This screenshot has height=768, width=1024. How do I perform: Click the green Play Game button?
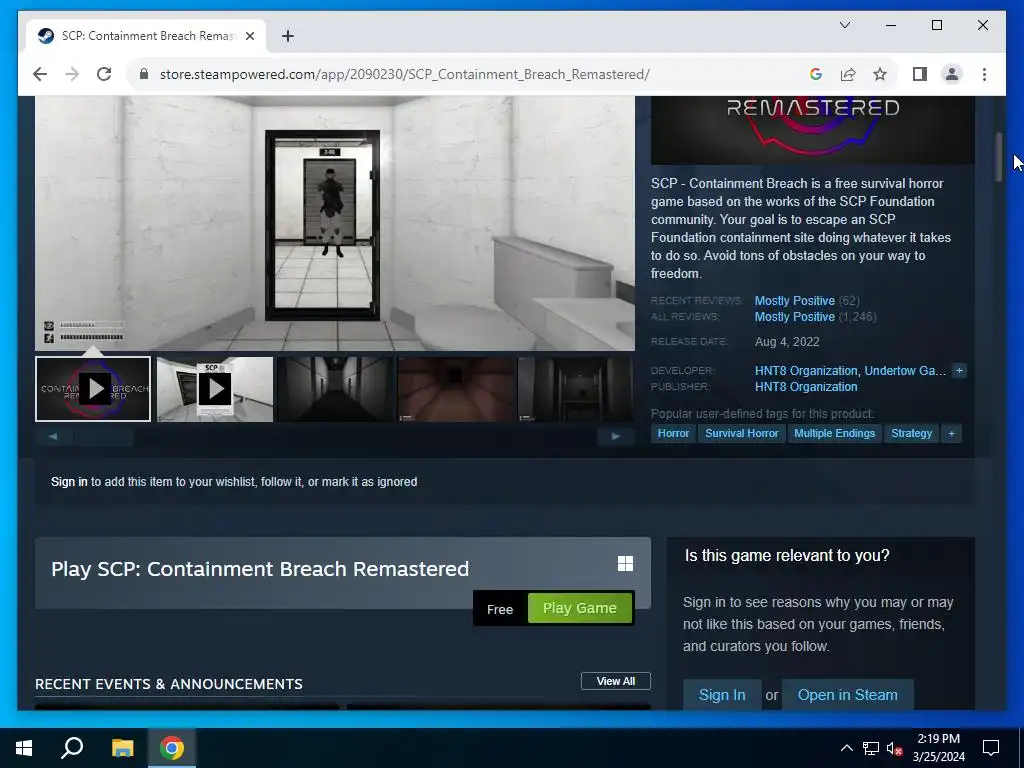click(579, 608)
